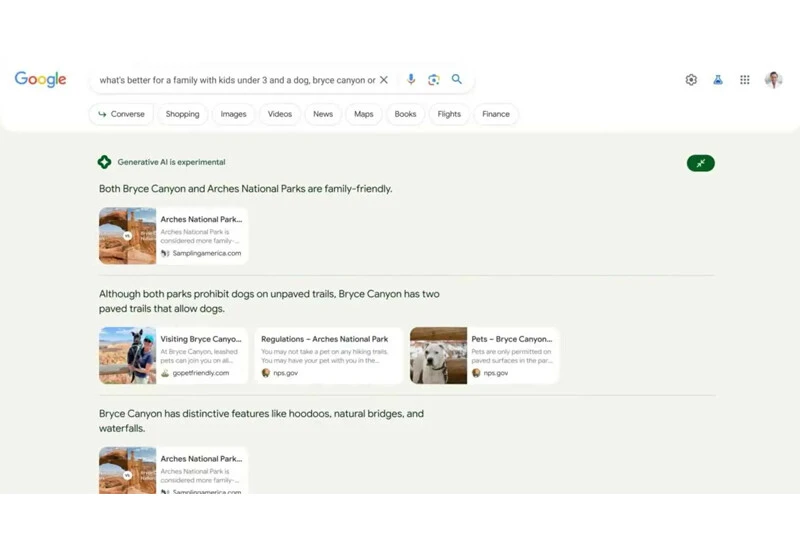Open Search Labs beaker icon

(718, 80)
